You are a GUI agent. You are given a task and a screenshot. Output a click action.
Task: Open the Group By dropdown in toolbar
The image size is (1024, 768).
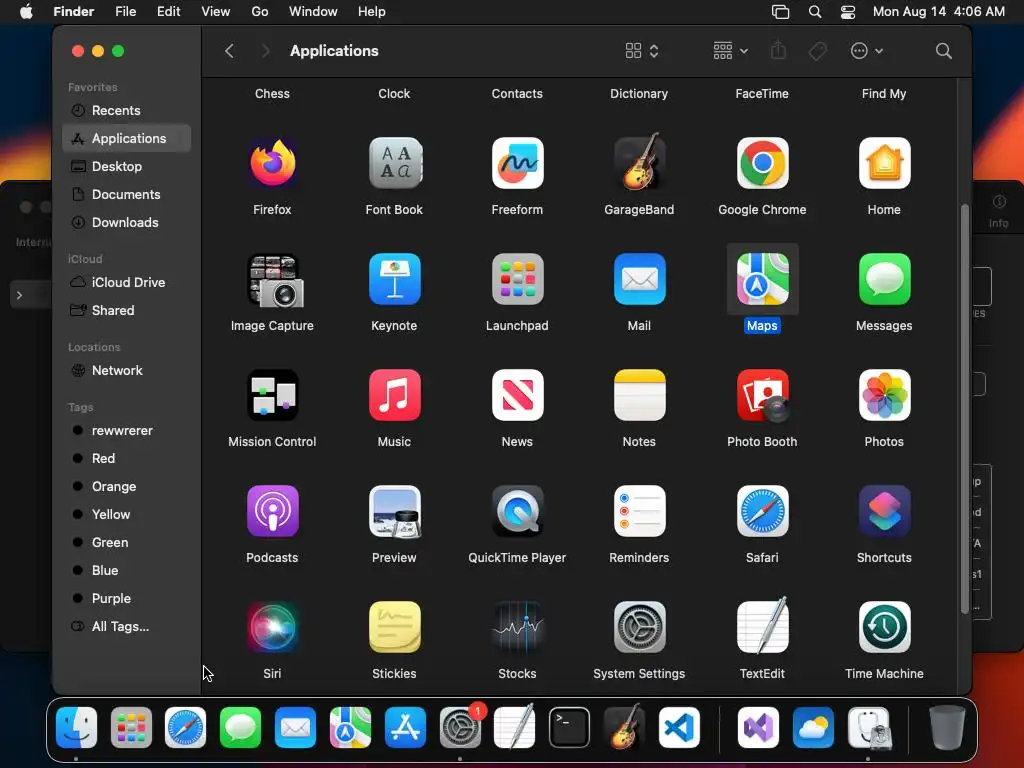(x=730, y=51)
